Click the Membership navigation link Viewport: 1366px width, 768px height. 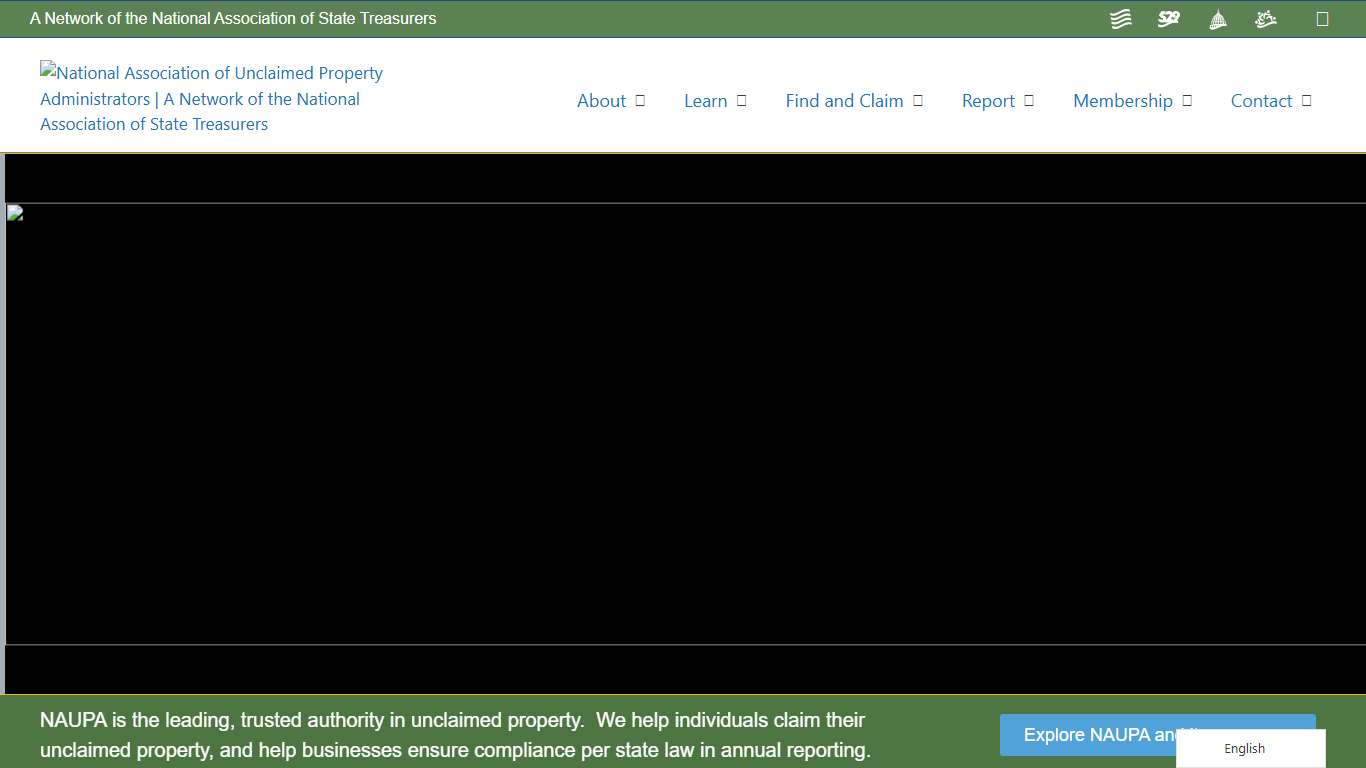1123,100
